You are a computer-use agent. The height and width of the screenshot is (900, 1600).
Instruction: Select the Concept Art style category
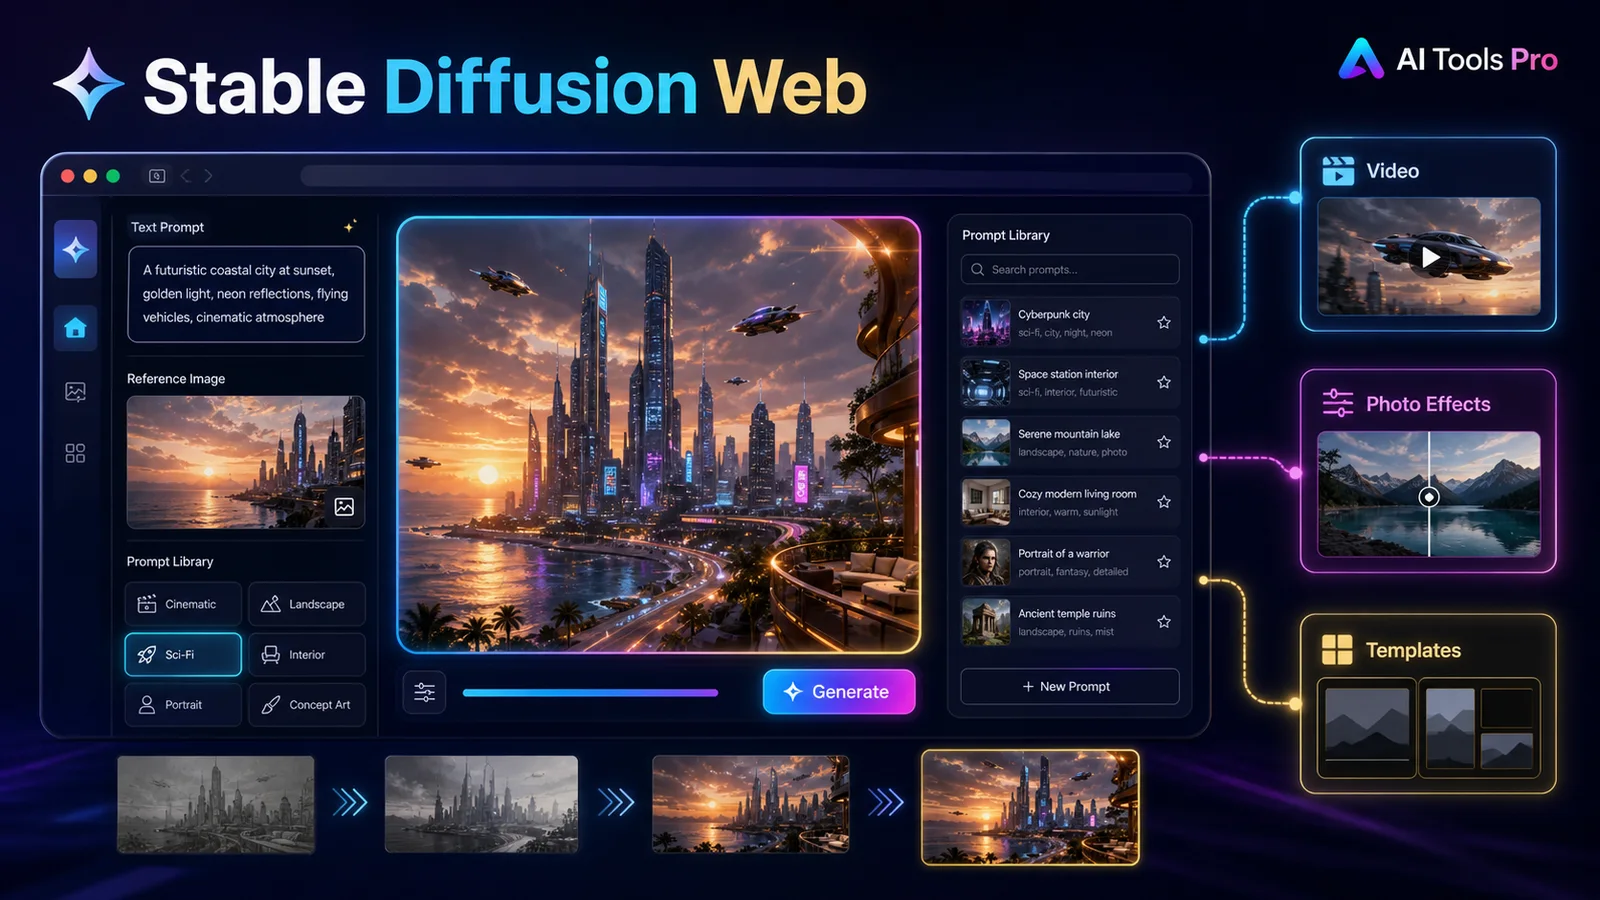tap(307, 704)
